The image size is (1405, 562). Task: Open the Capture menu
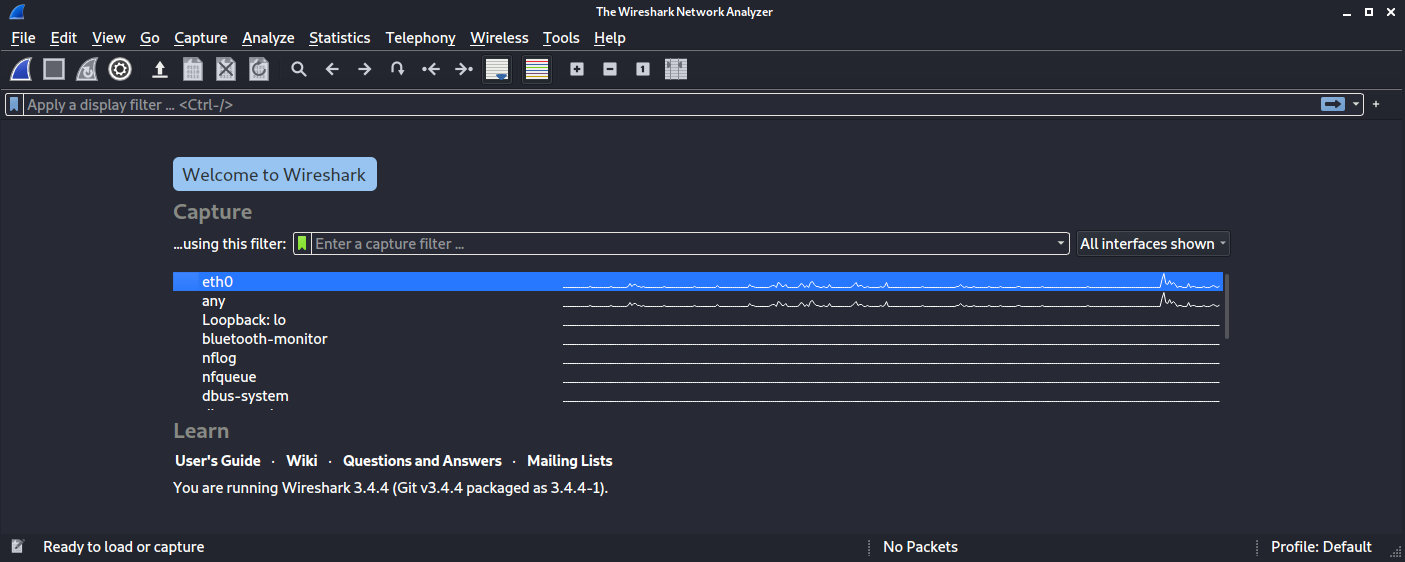click(201, 37)
